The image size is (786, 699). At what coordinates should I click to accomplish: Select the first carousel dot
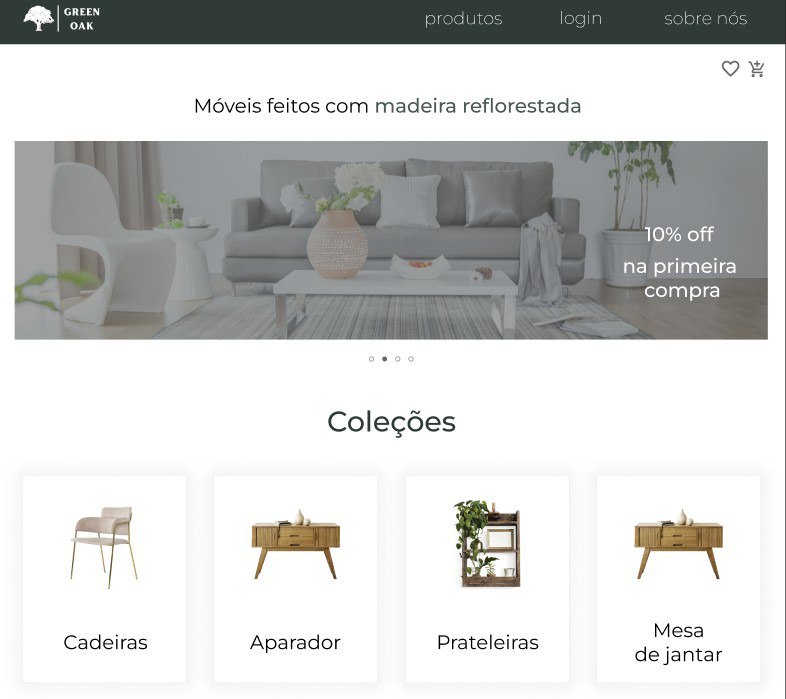pos(371,359)
